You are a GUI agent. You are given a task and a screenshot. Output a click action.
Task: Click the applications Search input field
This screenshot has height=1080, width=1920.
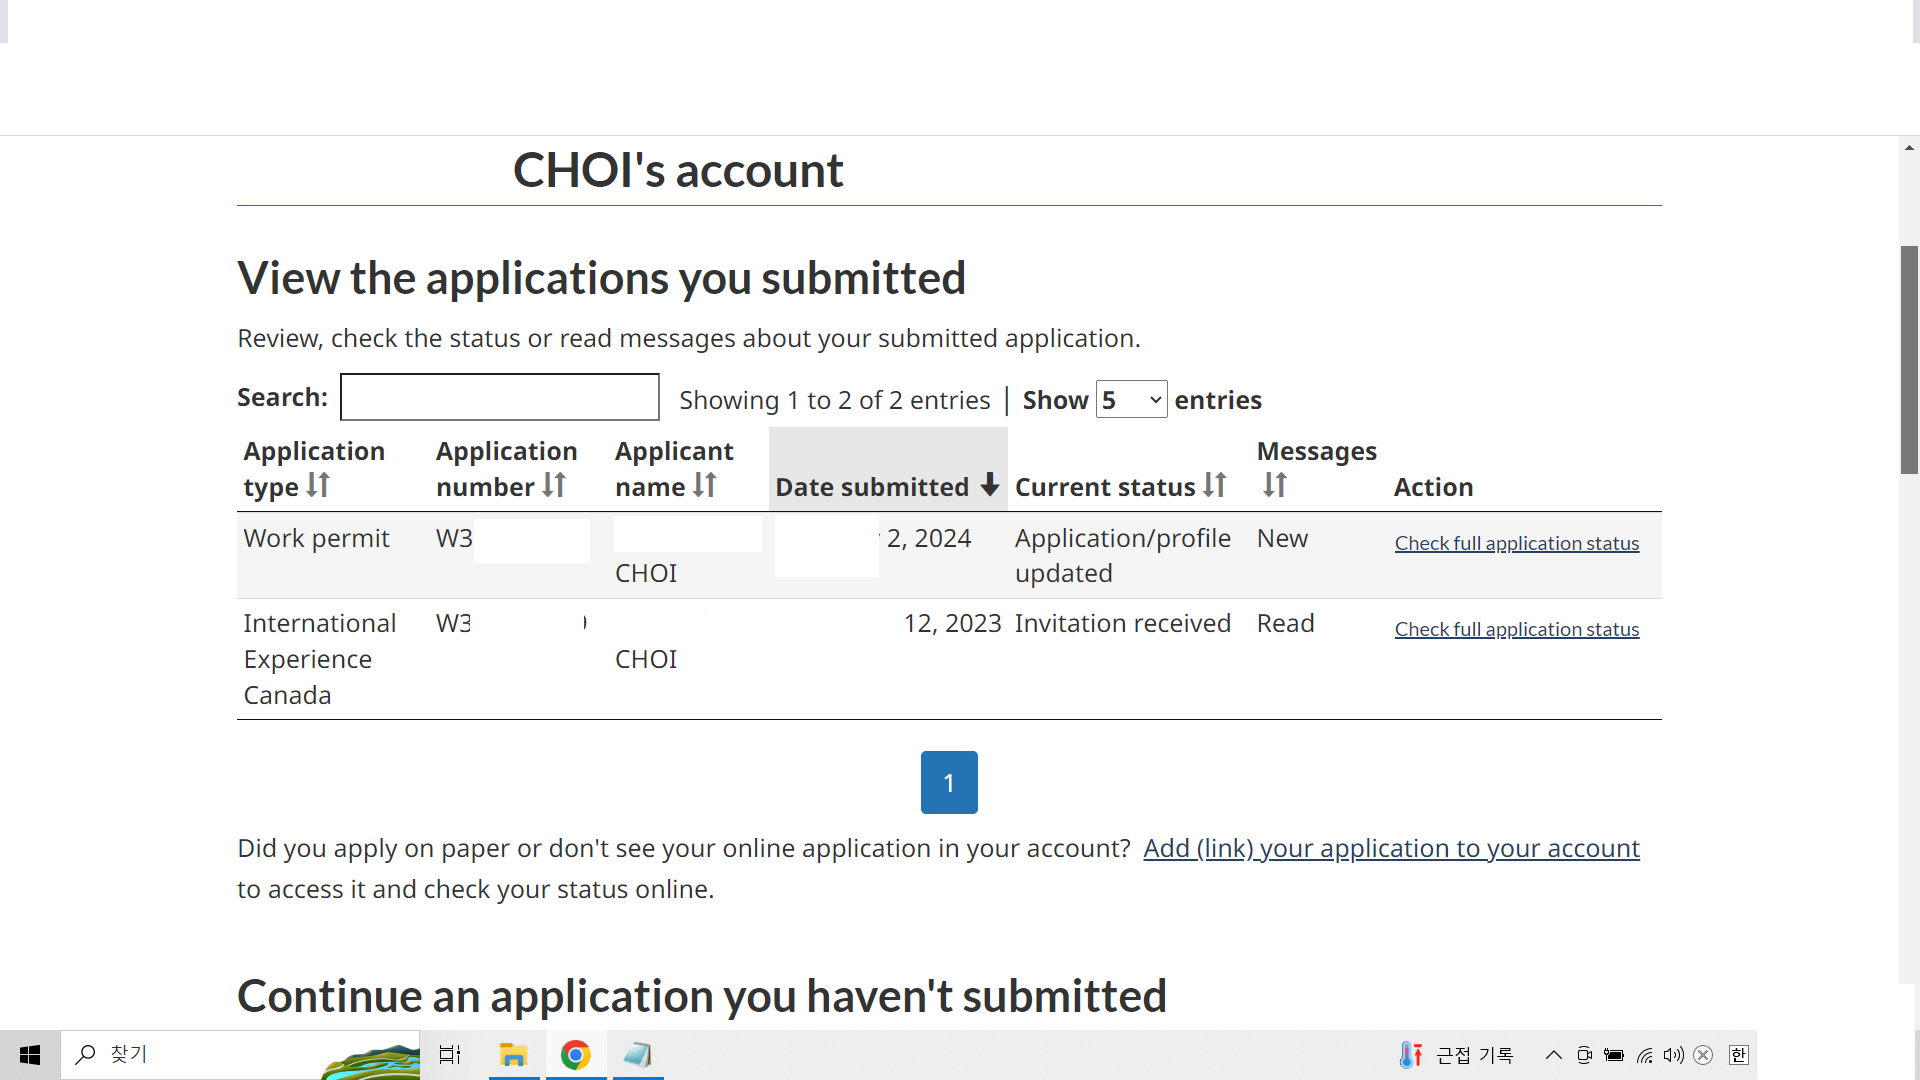click(x=499, y=397)
